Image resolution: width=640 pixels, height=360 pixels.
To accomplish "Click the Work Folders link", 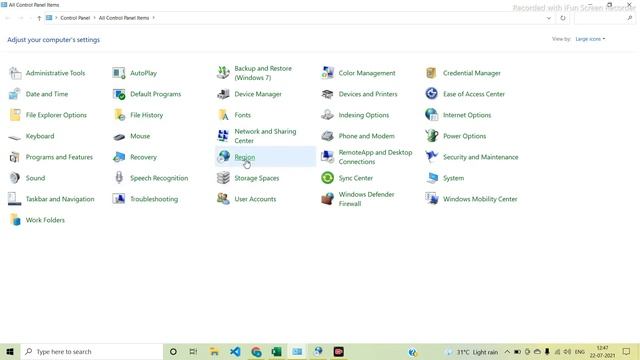I will [x=45, y=220].
